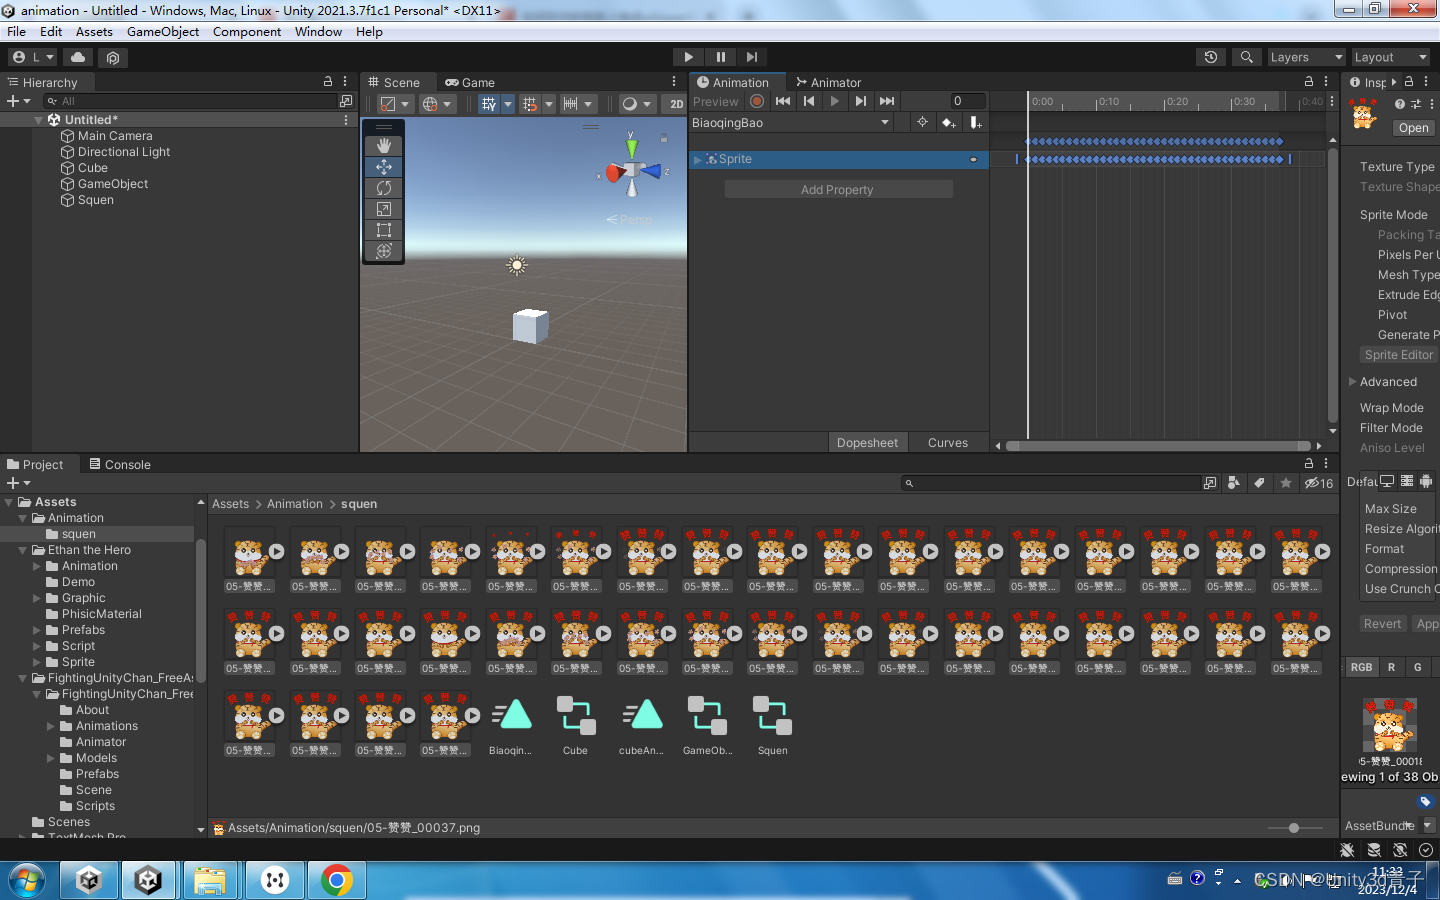This screenshot has height=900, width=1440.
Task: Open Unity Hub from taskbar
Action: [x=89, y=880]
